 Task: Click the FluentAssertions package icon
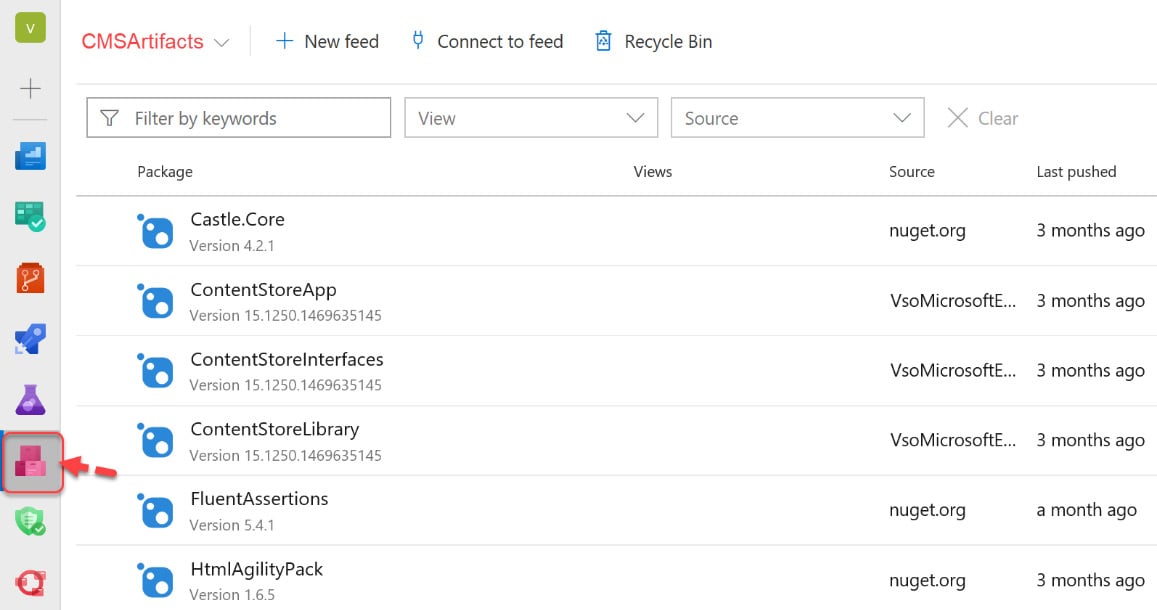coord(155,510)
